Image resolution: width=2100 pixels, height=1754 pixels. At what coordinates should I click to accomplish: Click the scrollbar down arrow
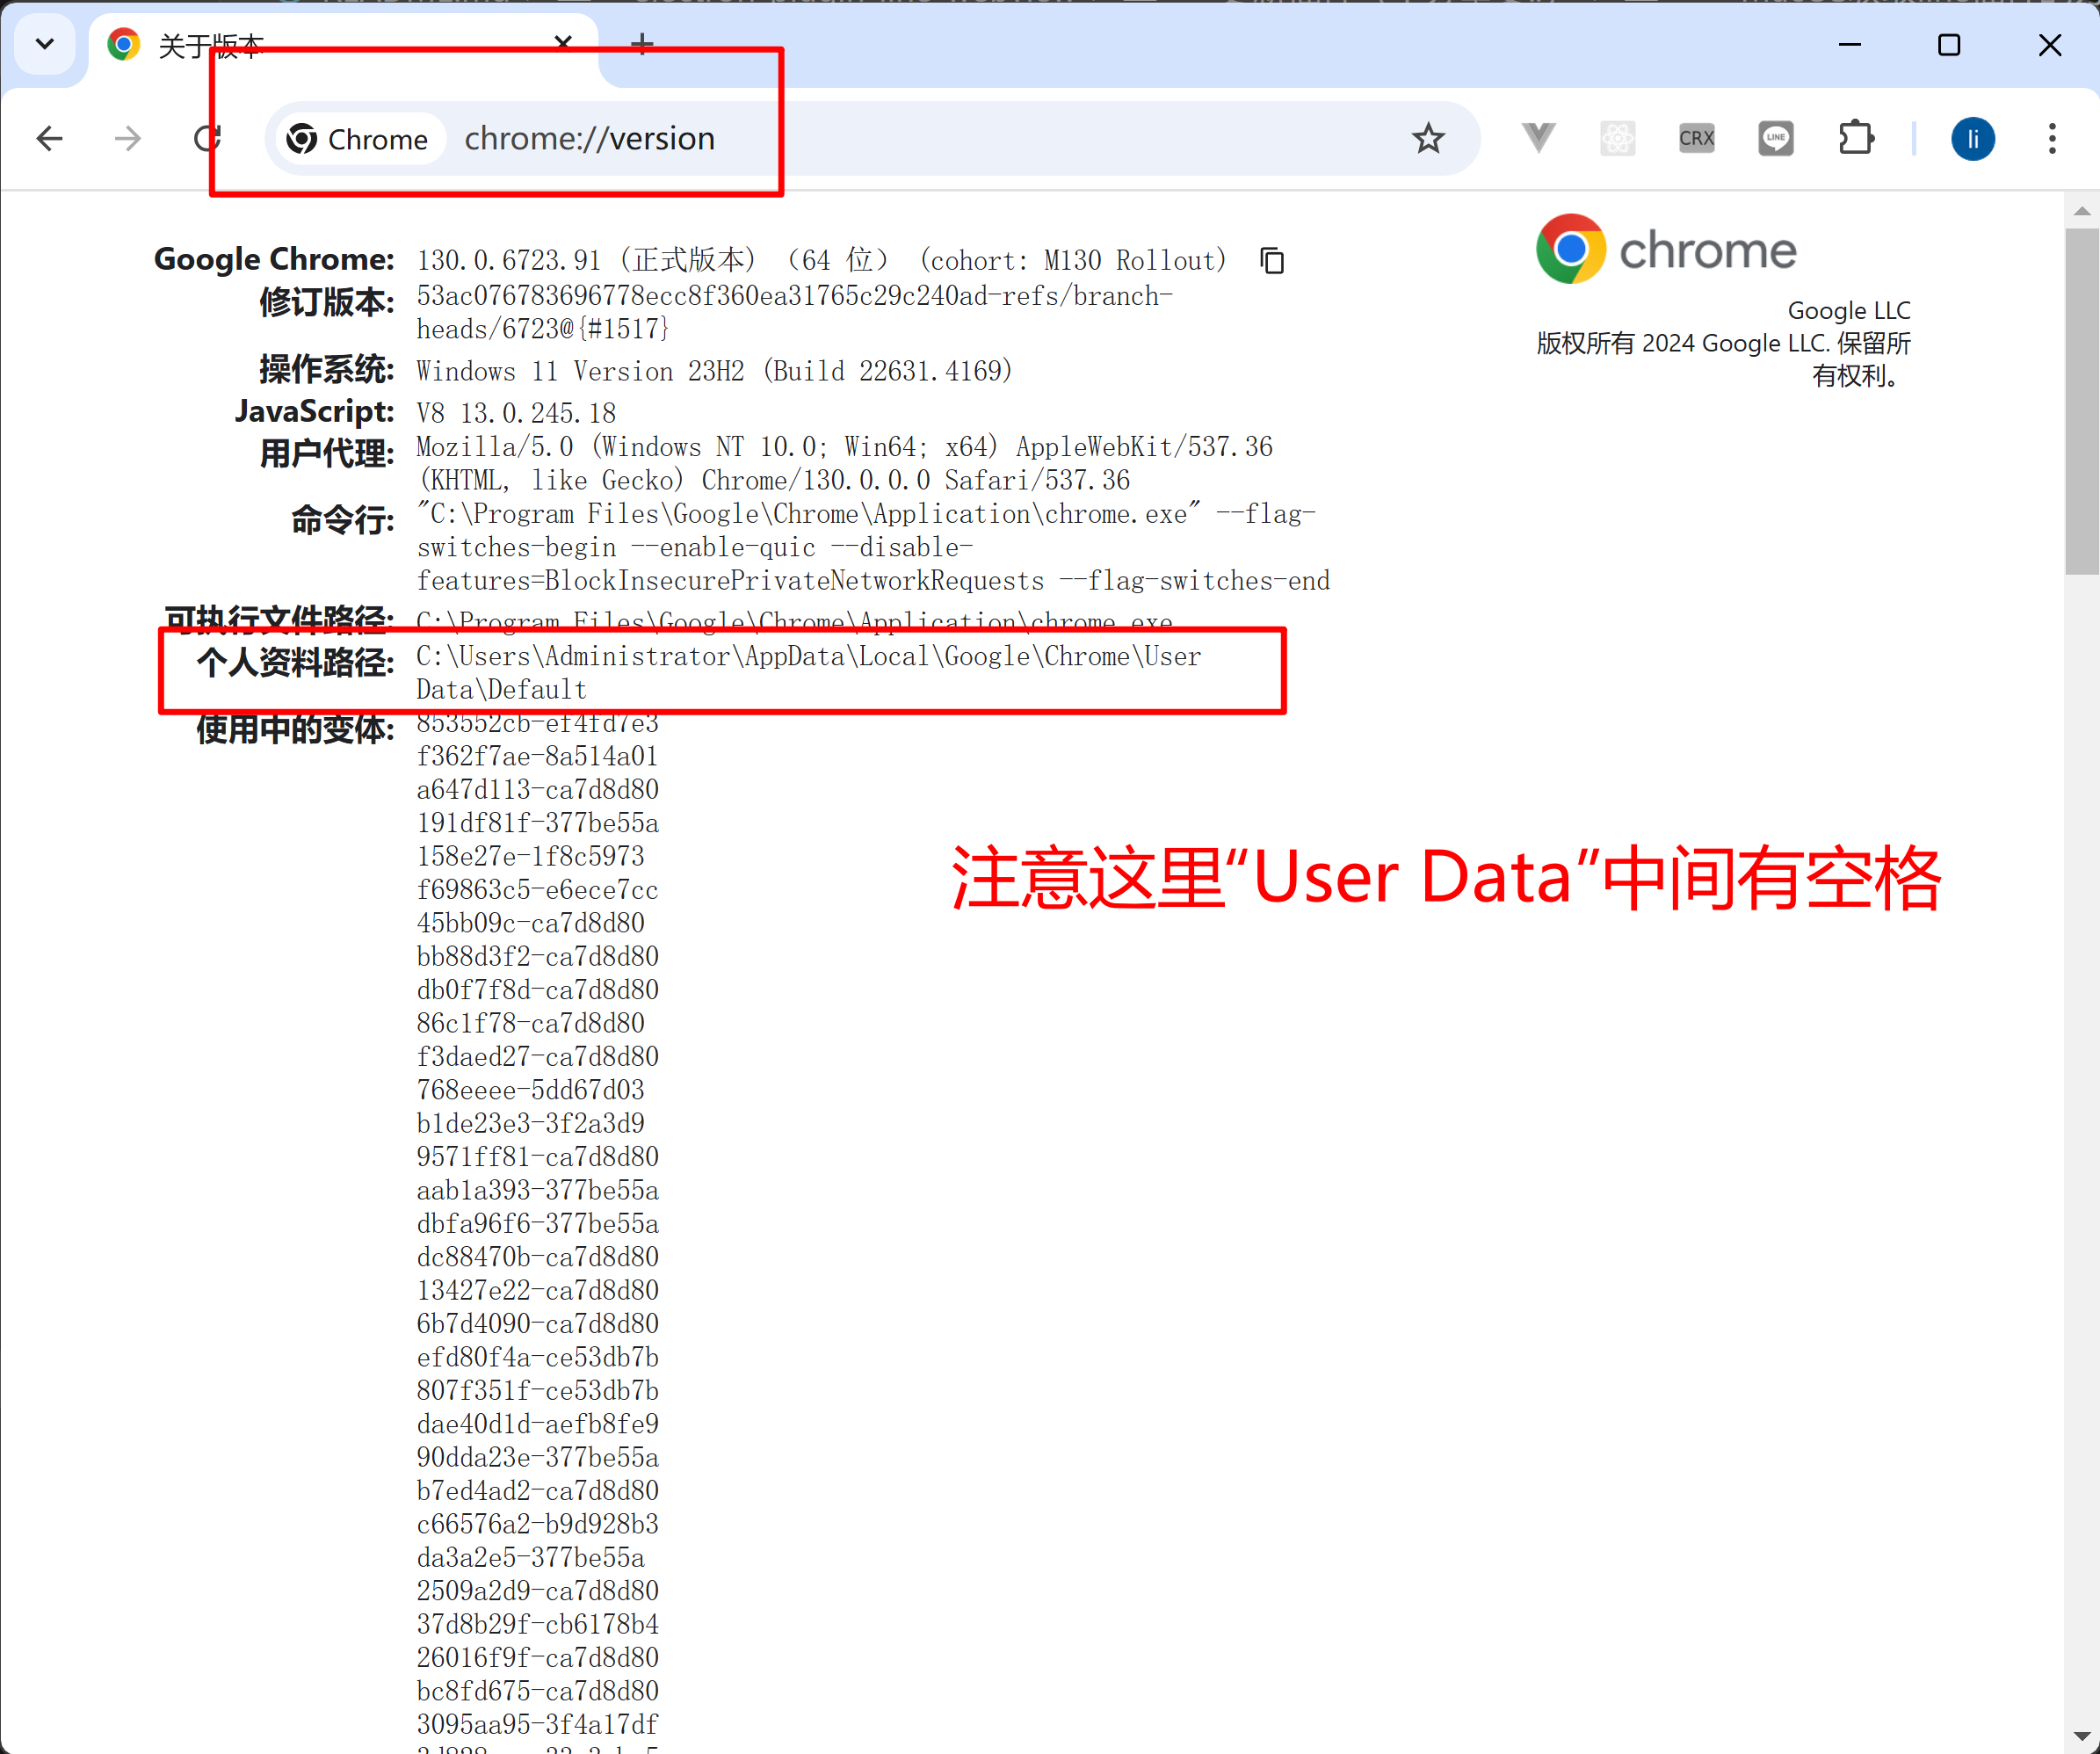coord(2082,1736)
